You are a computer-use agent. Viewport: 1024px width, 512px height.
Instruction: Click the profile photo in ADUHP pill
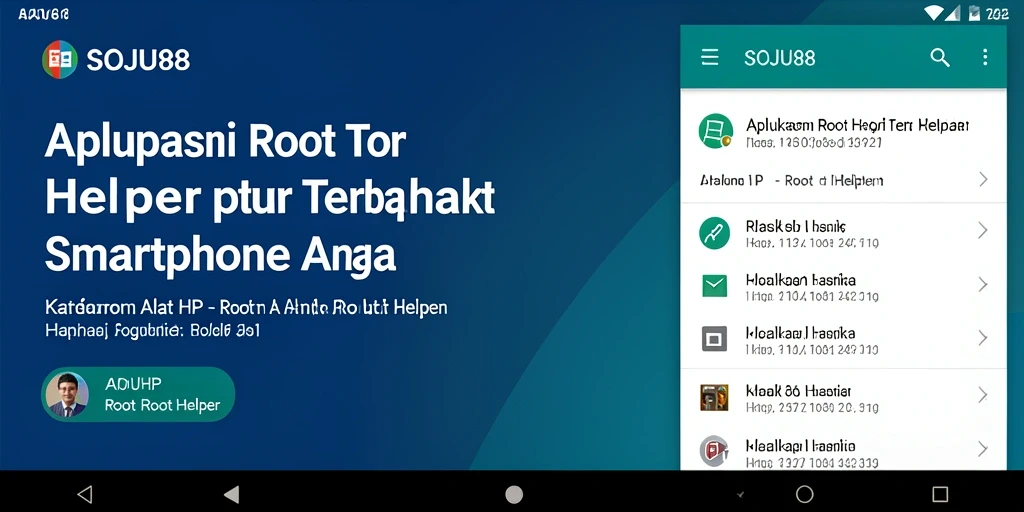click(x=67, y=394)
